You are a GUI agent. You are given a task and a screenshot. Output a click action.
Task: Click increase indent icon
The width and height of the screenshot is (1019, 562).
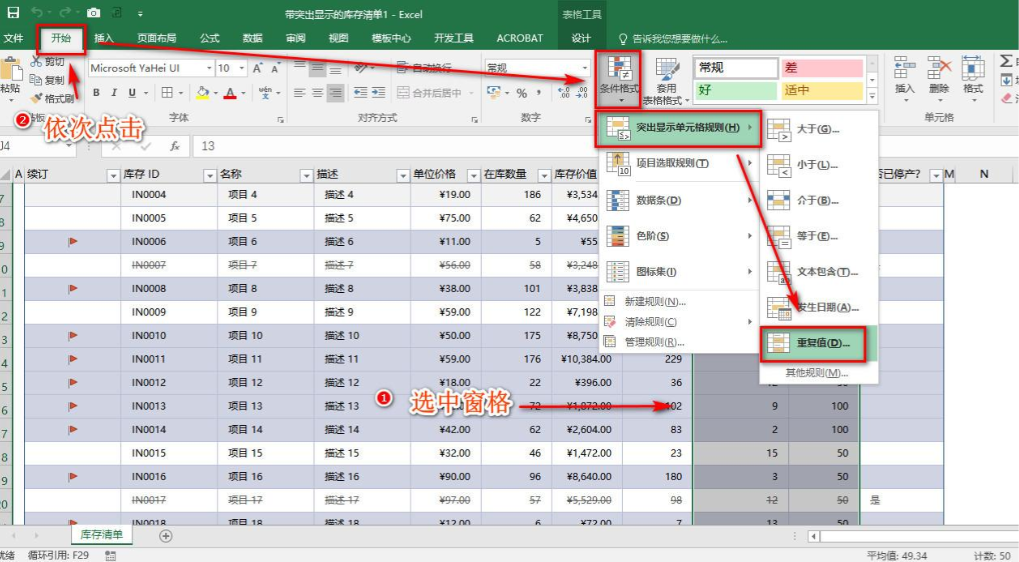pyautogui.click(x=379, y=93)
